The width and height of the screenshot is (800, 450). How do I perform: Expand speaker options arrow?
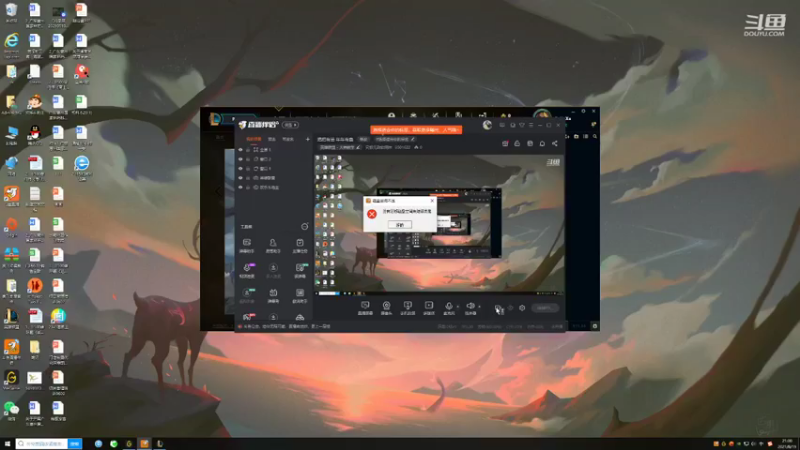pos(480,307)
